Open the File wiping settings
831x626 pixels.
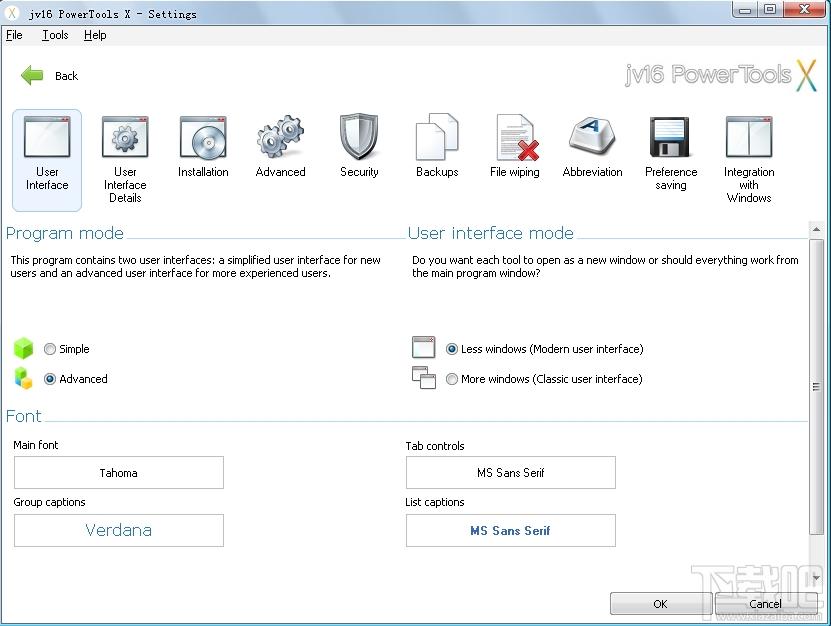(515, 146)
